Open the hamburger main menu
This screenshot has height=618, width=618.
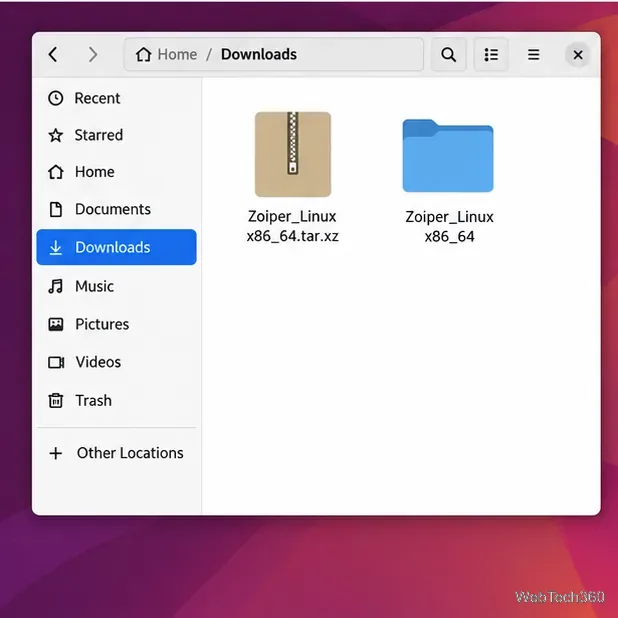[x=533, y=54]
